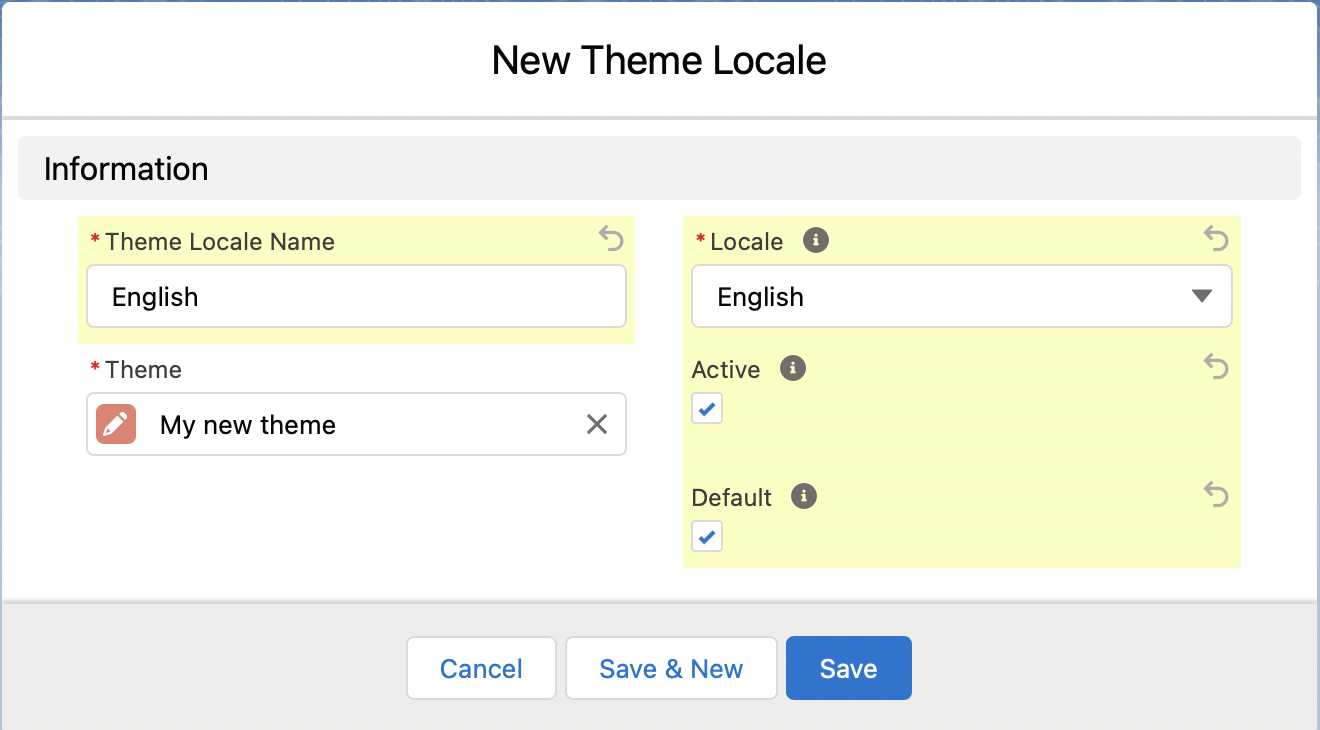Screen dimensions: 1320x730
Task: Clear 'My new theme' selection with X
Action: pos(596,424)
